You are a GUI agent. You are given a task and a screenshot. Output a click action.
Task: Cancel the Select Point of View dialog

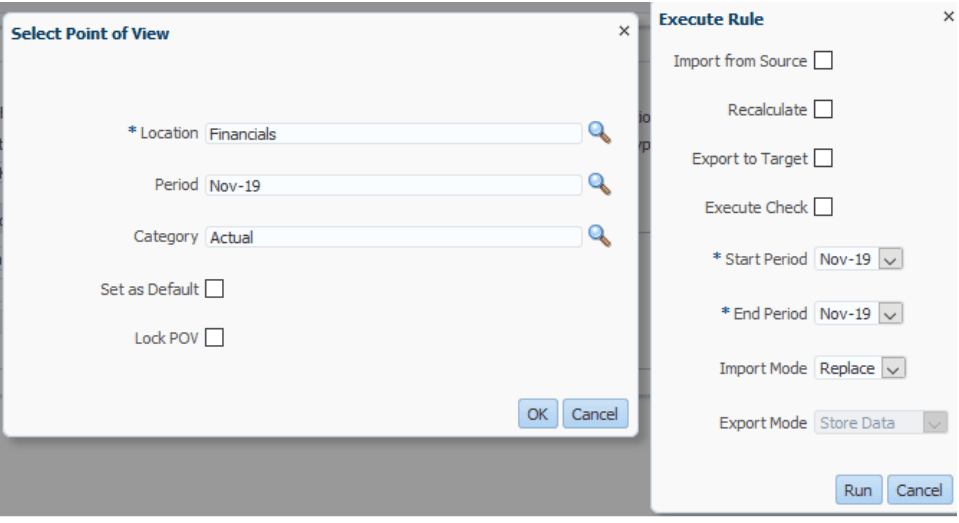click(595, 414)
